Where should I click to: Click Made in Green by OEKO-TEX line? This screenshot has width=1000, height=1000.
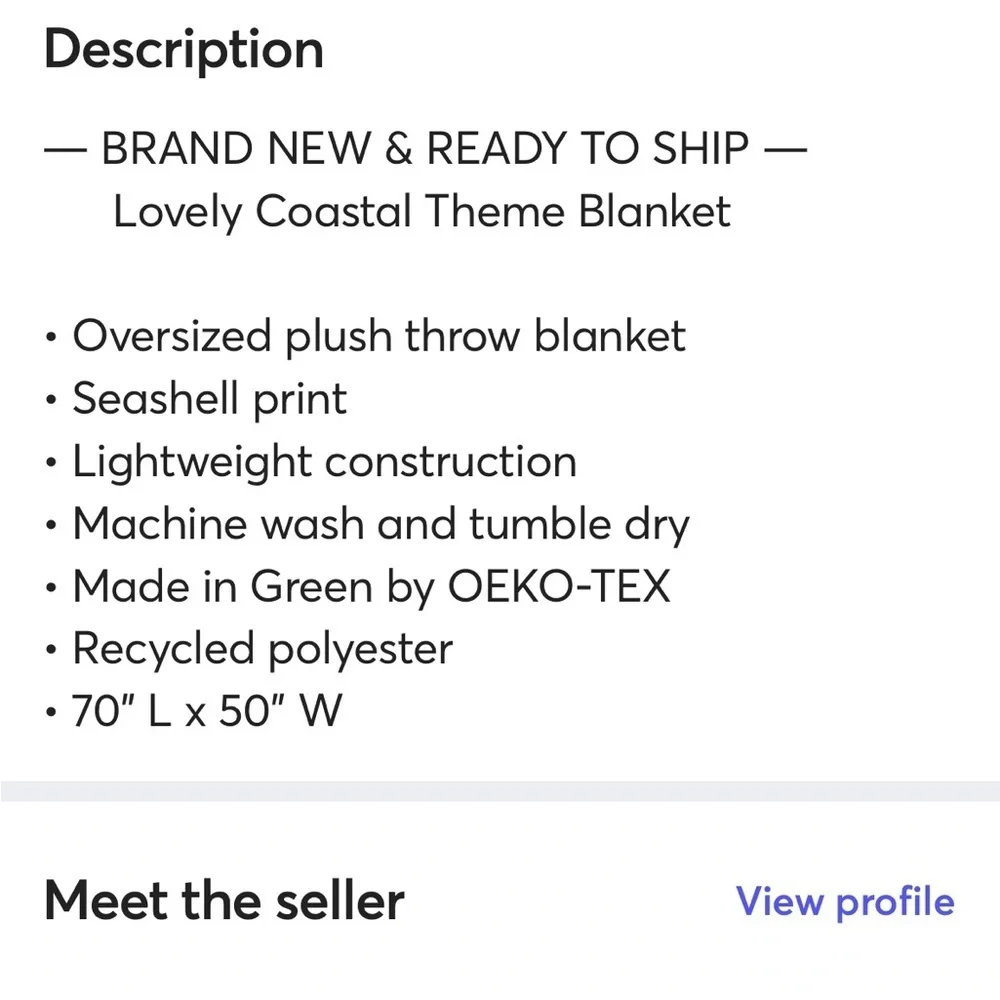click(x=358, y=587)
